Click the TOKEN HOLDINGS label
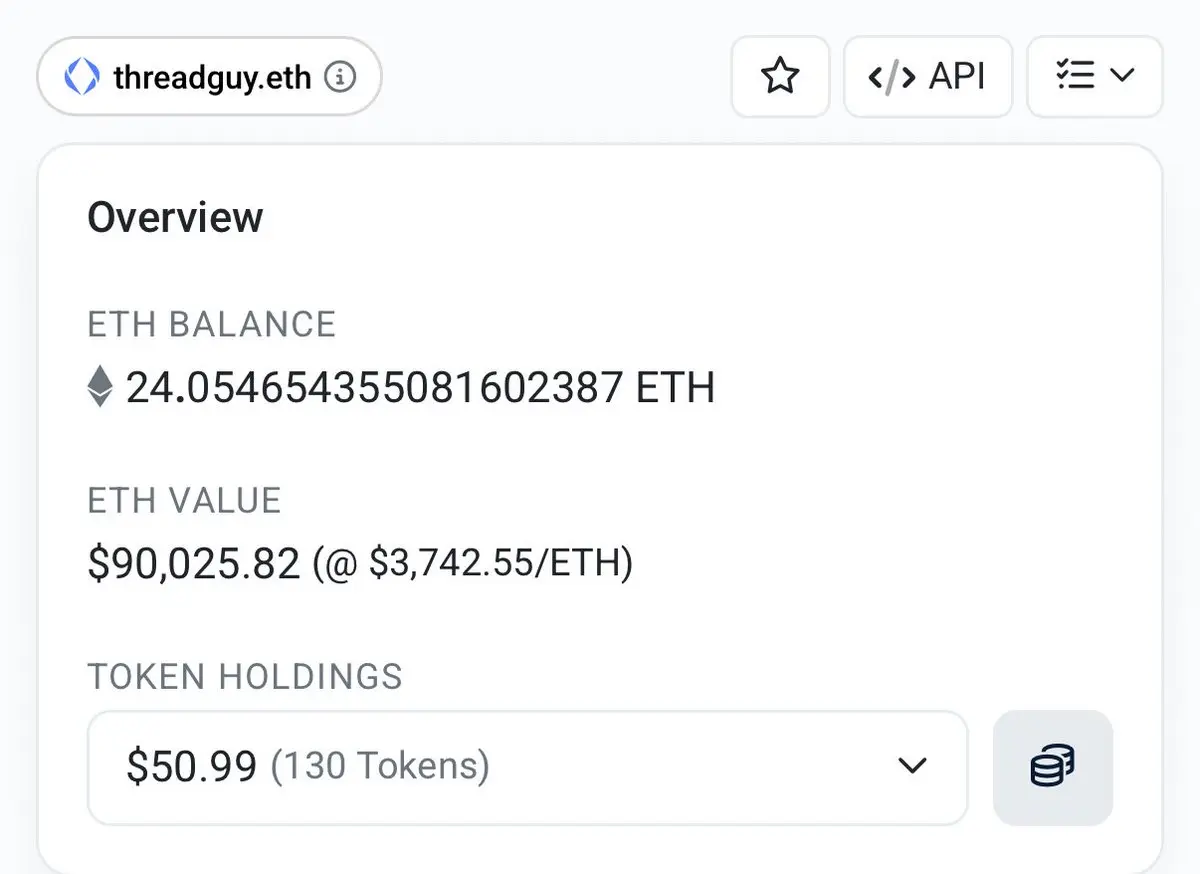Screen dimensions: 1200x874 click(x=245, y=677)
